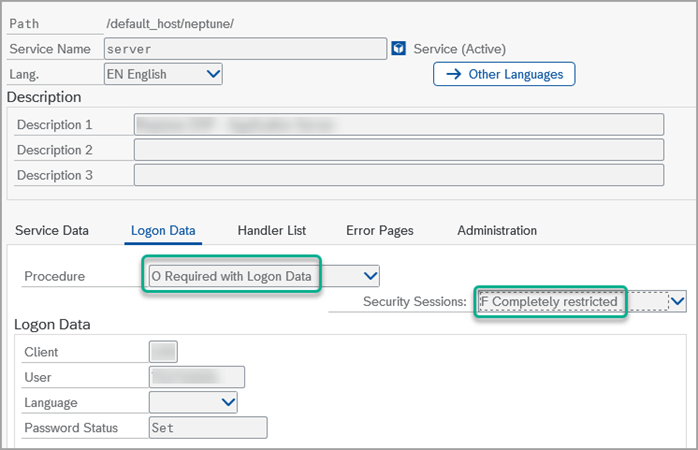Focus the Description 1 text field

coord(398,124)
